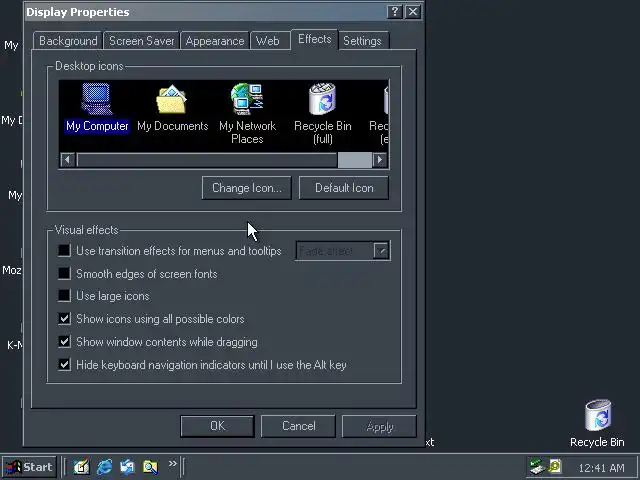This screenshot has height=480, width=640.
Task: Confirm with the OK button
Action: pyautogui.click(x=217, y=426)
